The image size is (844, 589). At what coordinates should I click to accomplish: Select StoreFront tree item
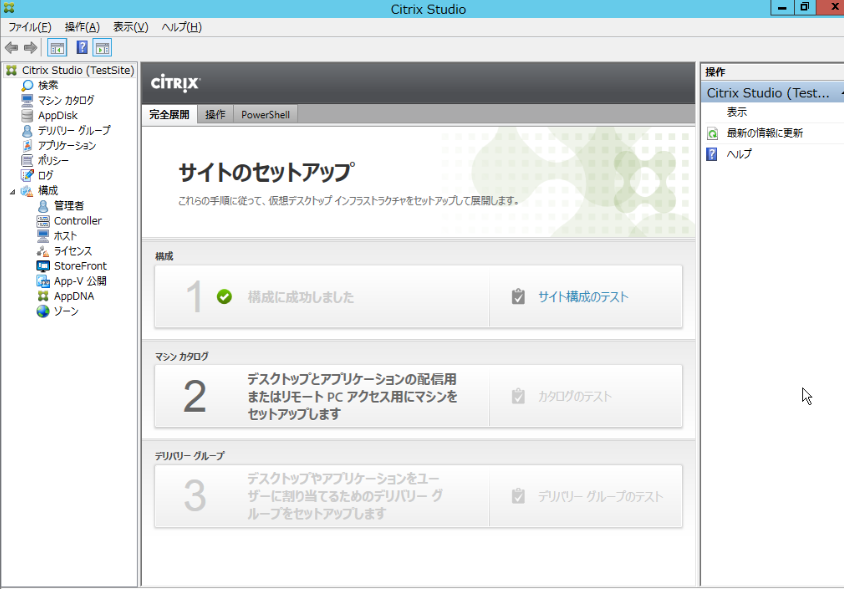(80, 266)
